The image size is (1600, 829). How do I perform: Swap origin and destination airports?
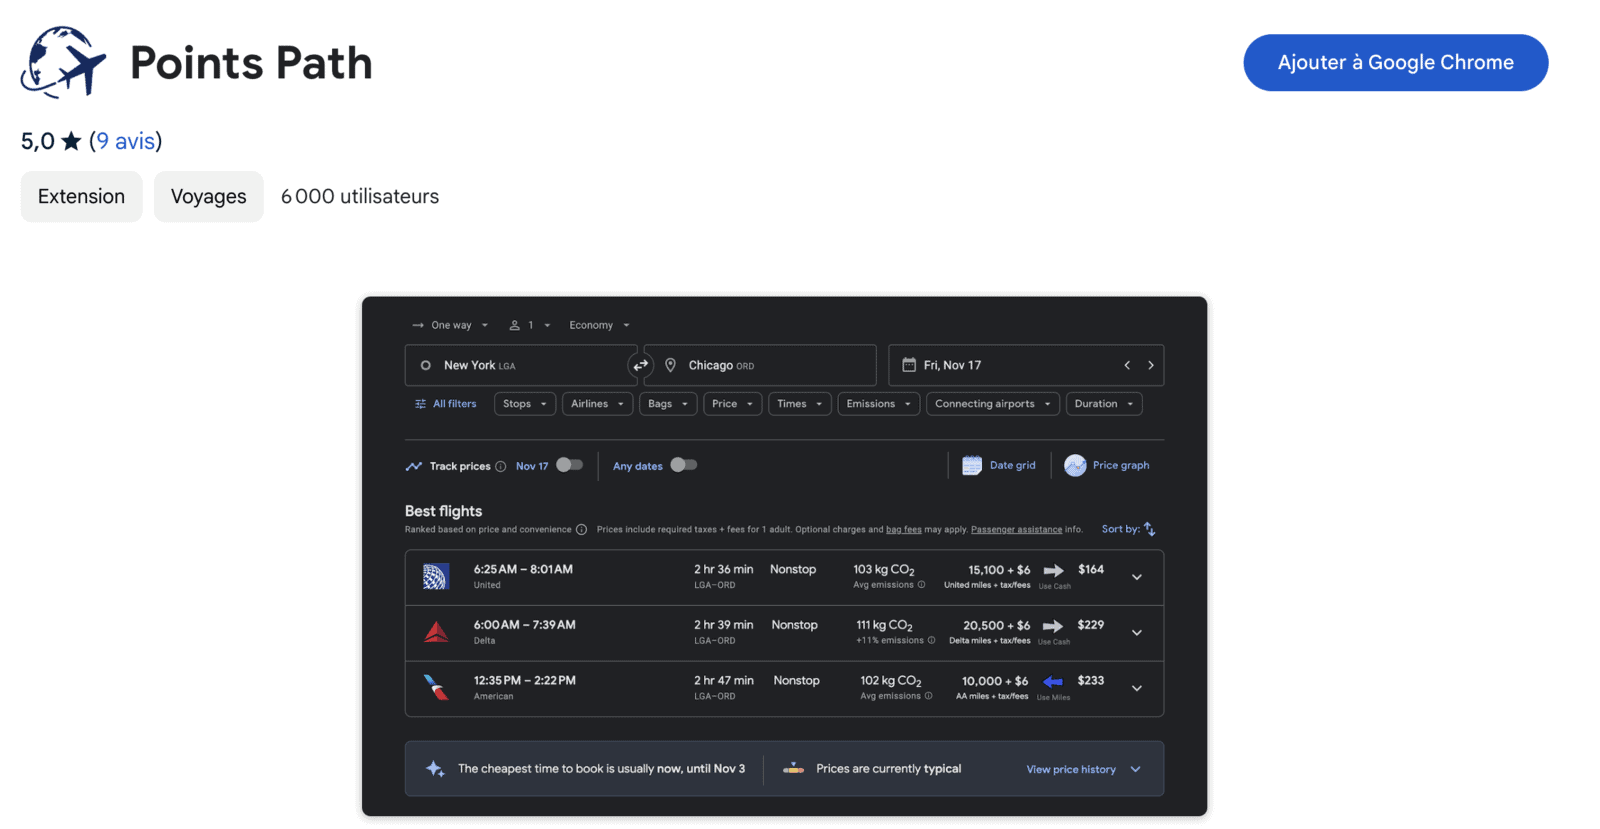(641, 365)
